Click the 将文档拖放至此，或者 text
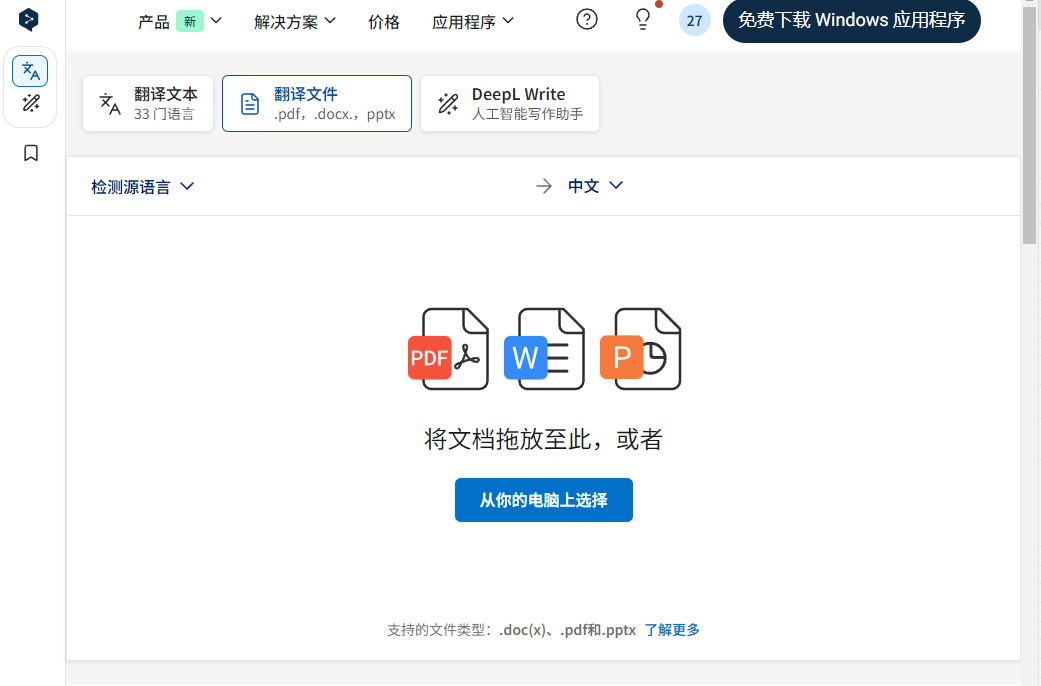Screen dimensions: 1041x686 tap(543, 439)
